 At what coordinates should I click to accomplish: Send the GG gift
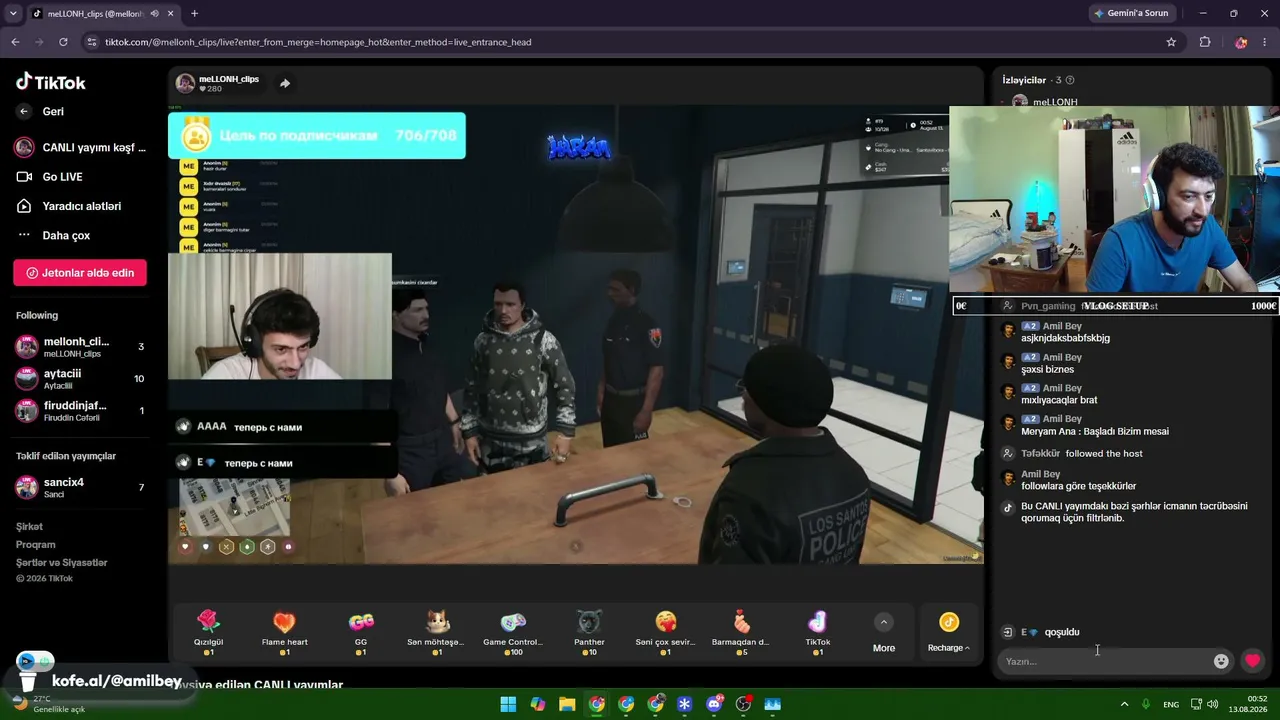point(361,632)
